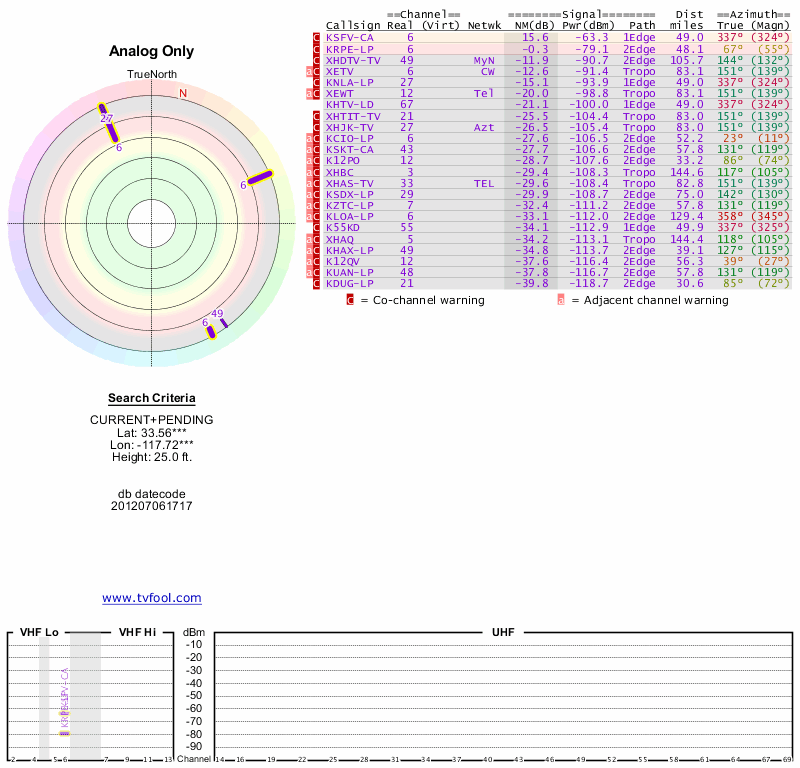Click the adjacent channel 'a' icon beside XETV
The width and height of the screenshot is (800, 768).
pyautogui.click(x=309, y=71)
